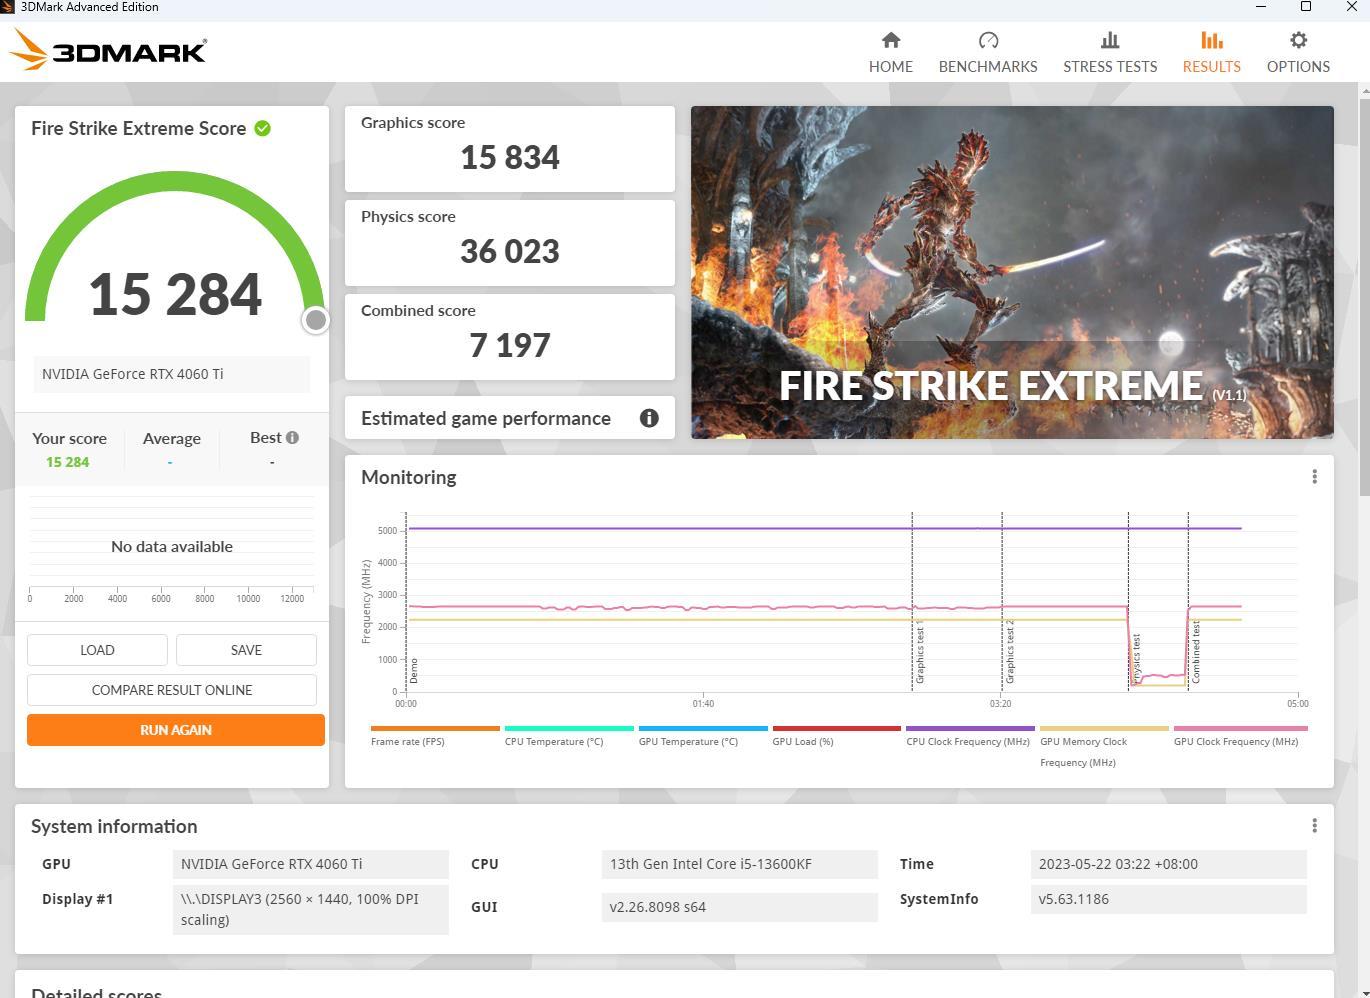The width and height of the screenshot is (1370, 998).
Task: Click info icon next to Best score
Action: [292, 438]
